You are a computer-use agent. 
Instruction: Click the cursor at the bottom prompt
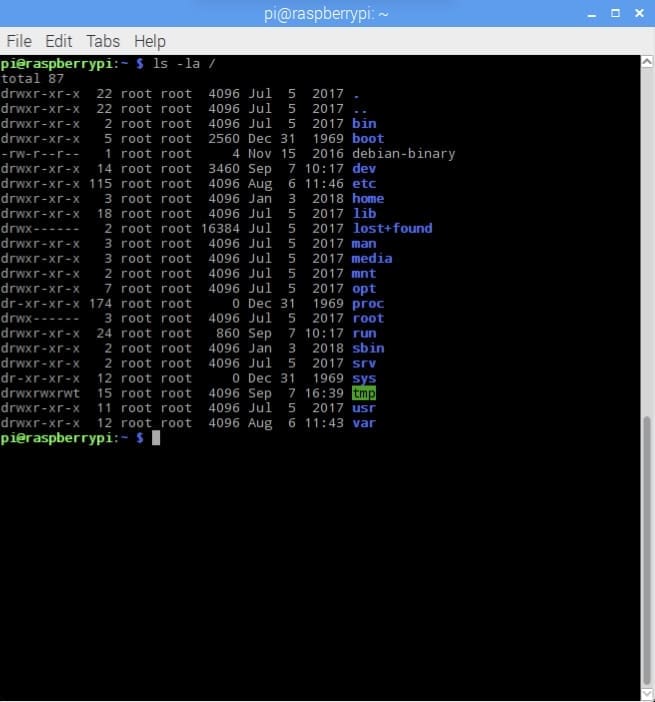point(156,438)
